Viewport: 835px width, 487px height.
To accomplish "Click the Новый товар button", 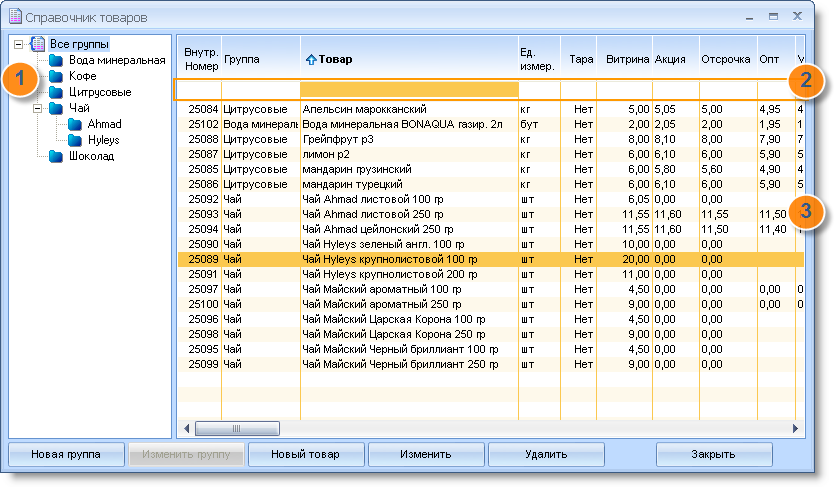I will [x=306, y=455].
